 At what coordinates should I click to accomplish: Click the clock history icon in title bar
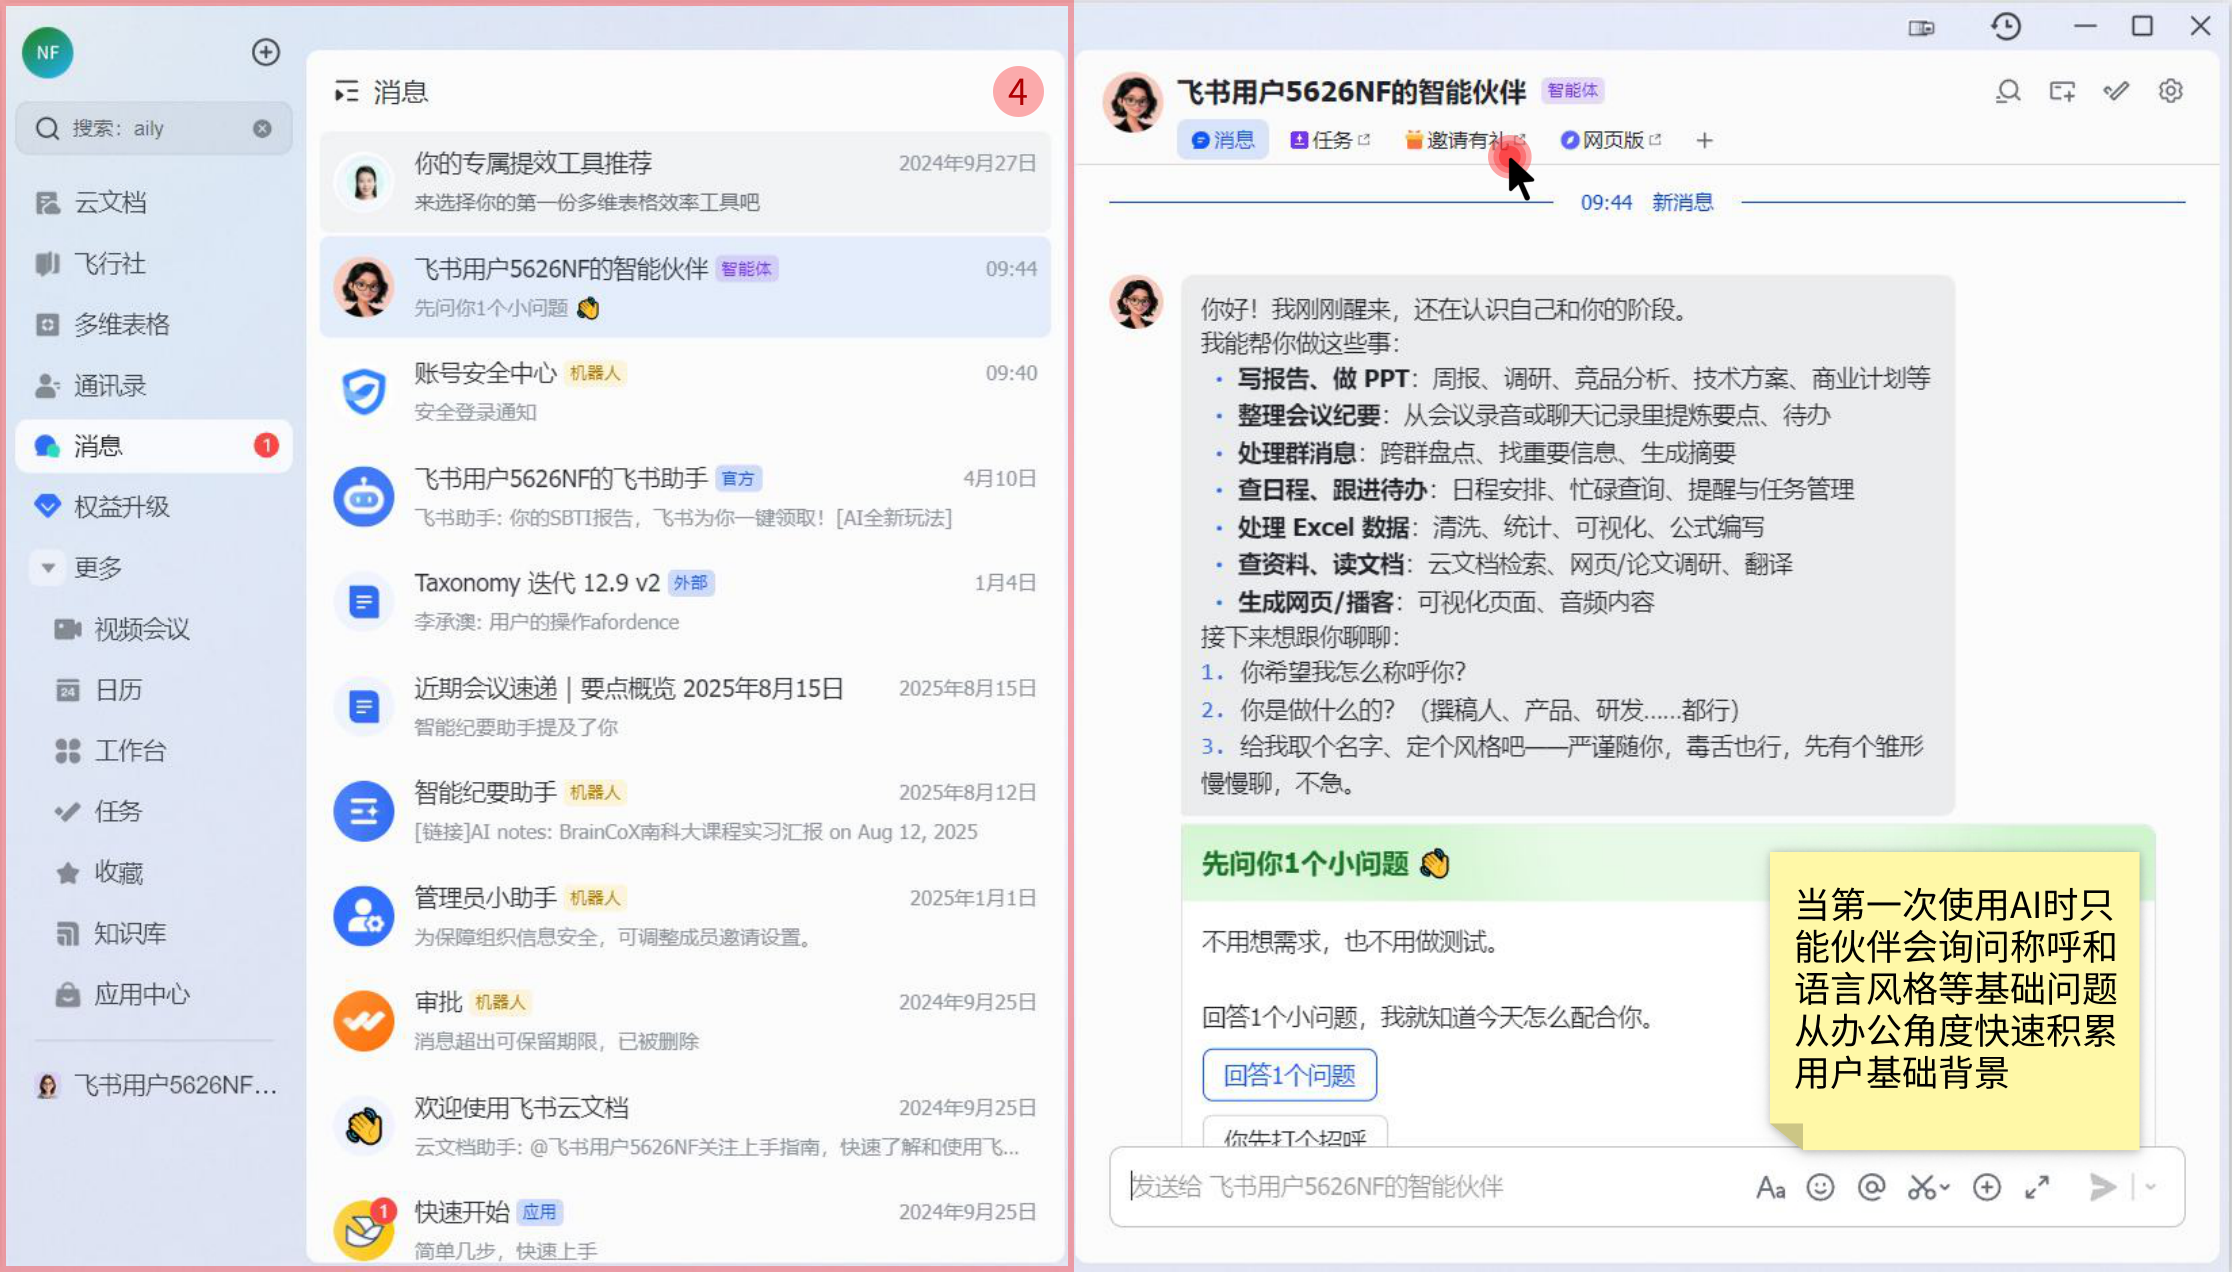point(2006,26)
